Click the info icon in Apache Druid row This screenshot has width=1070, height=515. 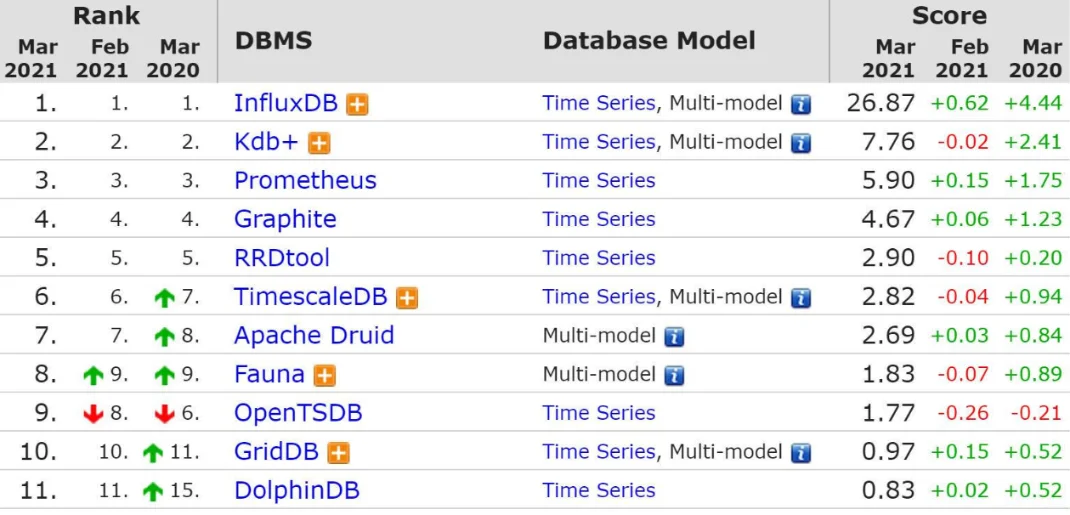[675, 337]
